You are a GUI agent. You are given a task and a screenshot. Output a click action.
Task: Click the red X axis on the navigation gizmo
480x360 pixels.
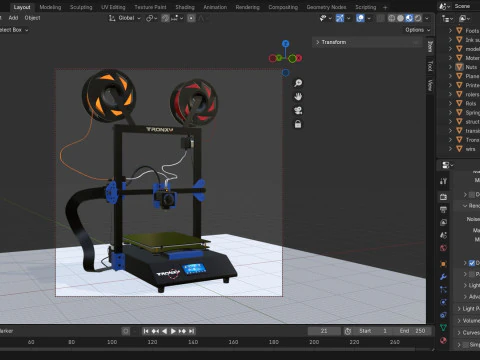[299, 58]
